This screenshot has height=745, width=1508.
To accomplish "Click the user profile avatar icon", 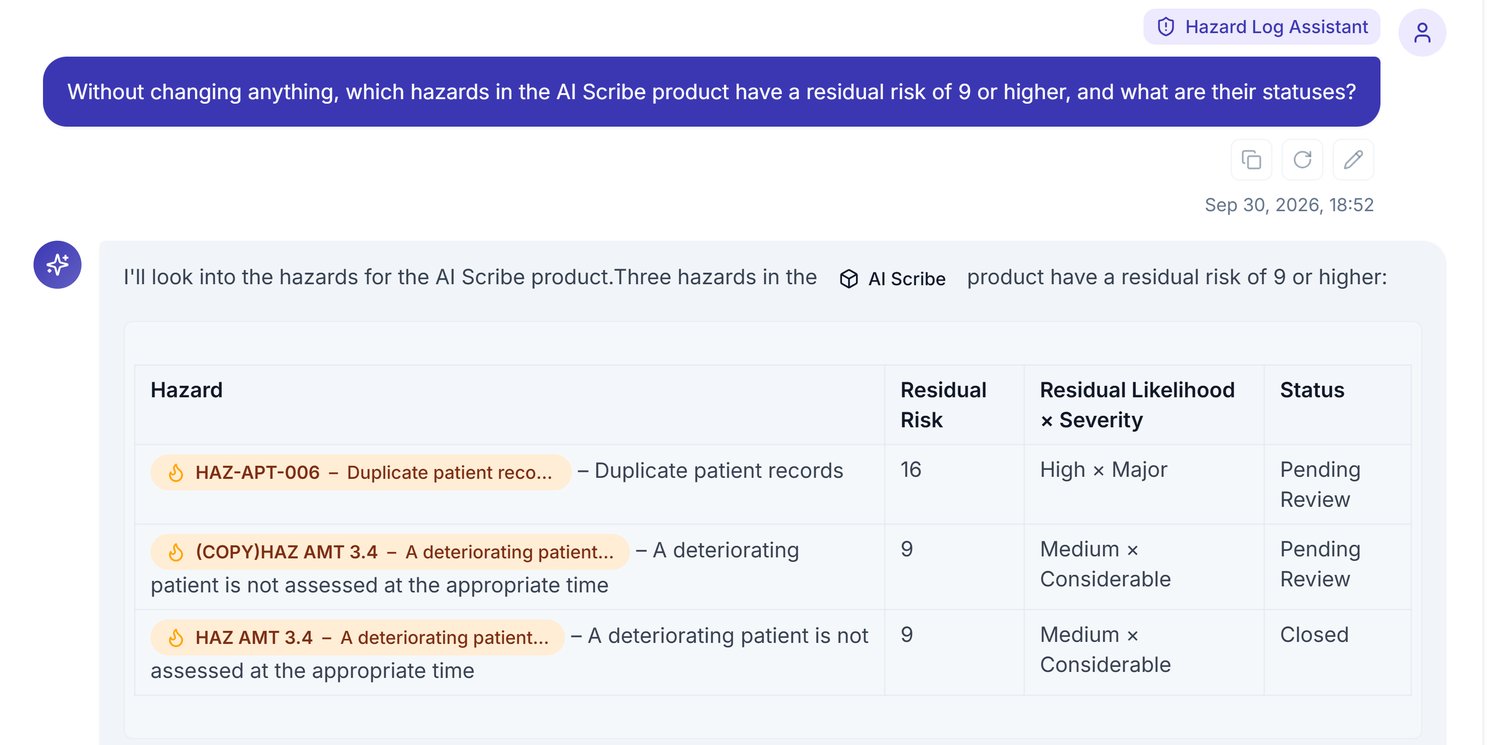I will pyautogui.click(x=1422, y=33).
